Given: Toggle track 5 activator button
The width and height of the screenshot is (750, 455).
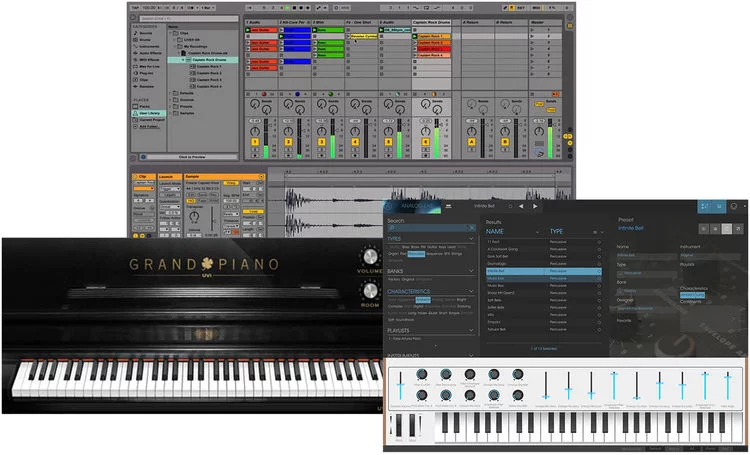Looking at the screenshot, I should pyautogui.click(x=388, y=142).
